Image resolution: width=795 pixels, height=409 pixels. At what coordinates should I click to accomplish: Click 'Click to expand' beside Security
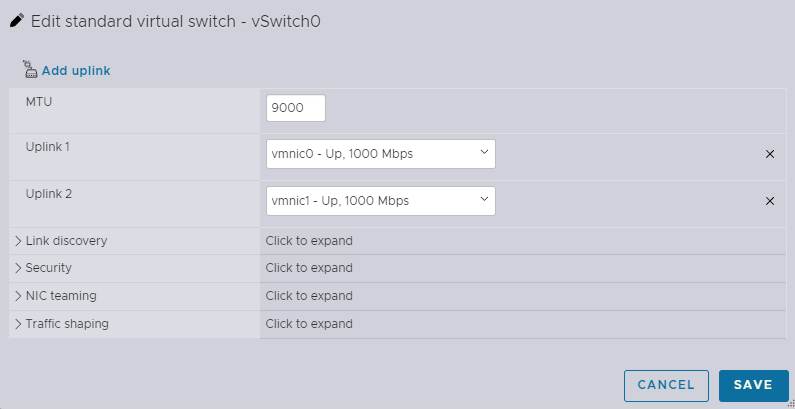click(309, 268)
